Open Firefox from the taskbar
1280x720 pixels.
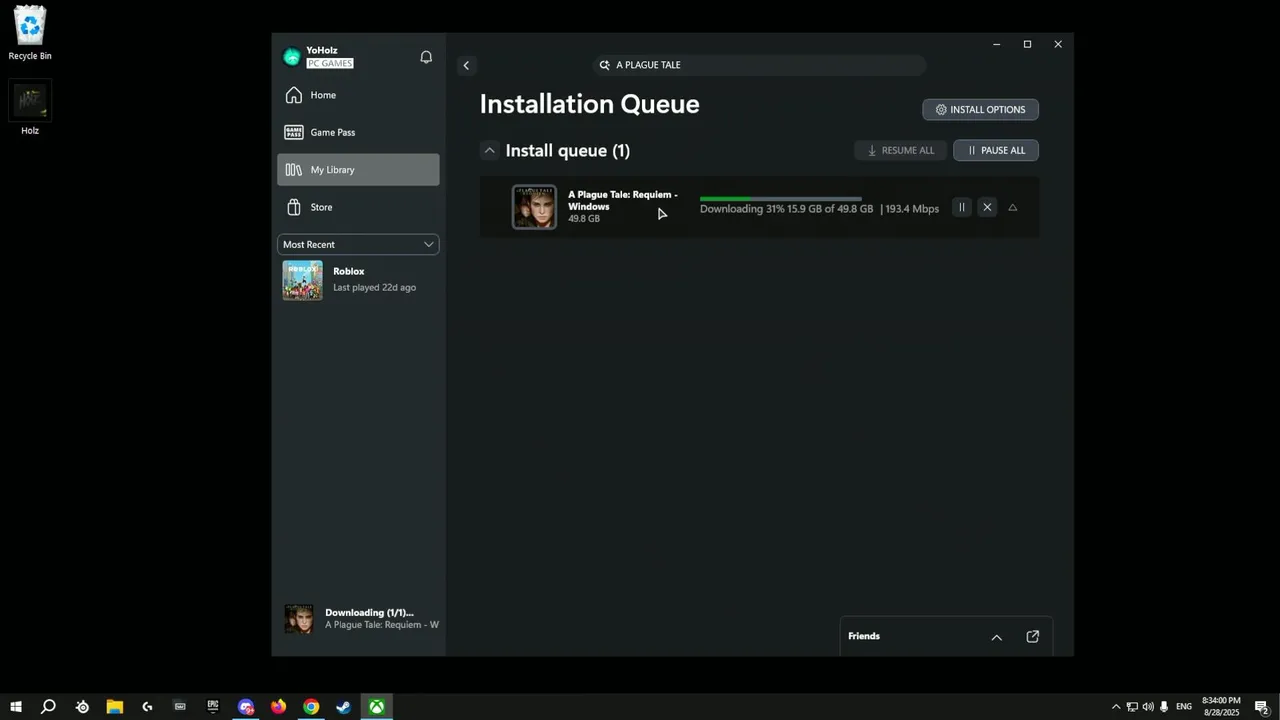(x=278, y=707)
